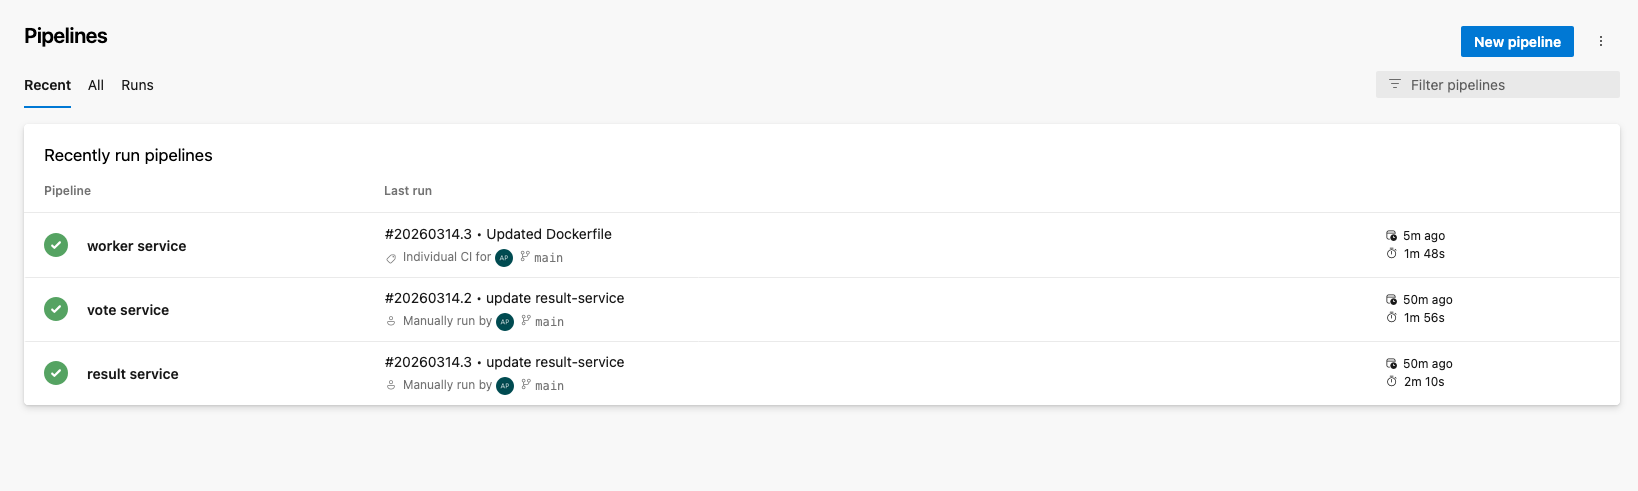Open the result service pipeline
The image size is (1638, 491).
click(132, 374)
